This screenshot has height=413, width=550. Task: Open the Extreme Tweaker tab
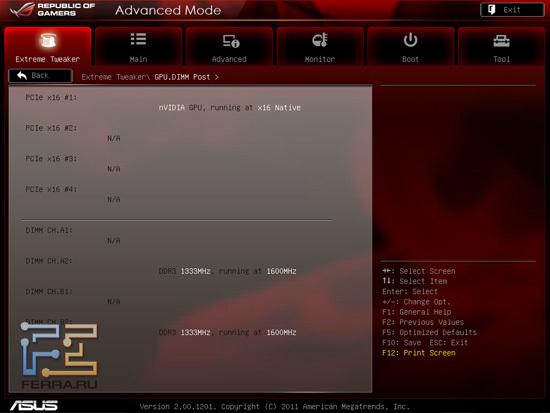point(48,46)
